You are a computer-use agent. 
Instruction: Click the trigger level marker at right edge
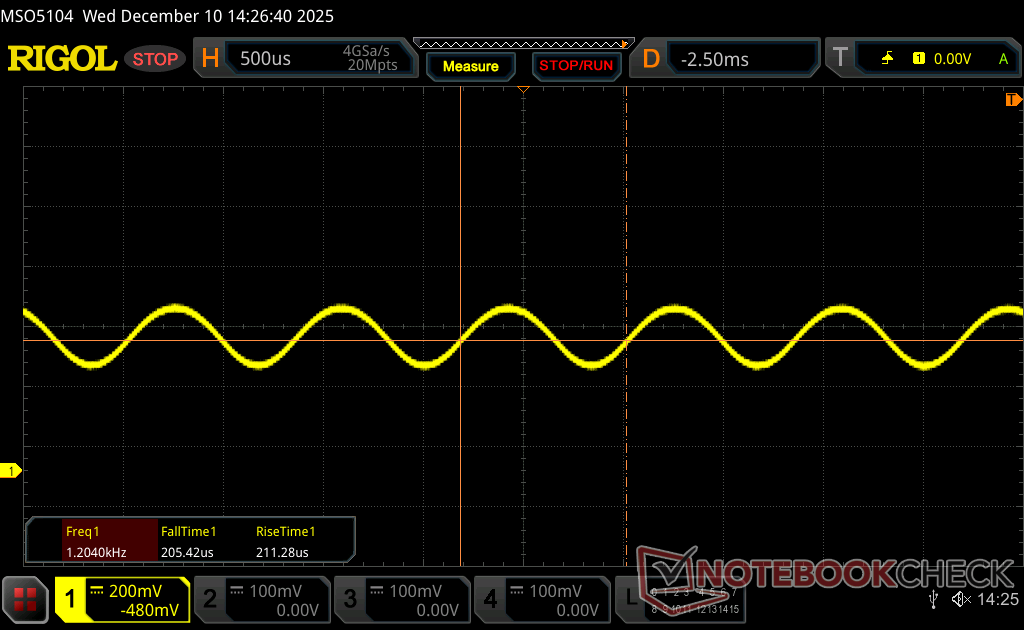coord(1013,100)
